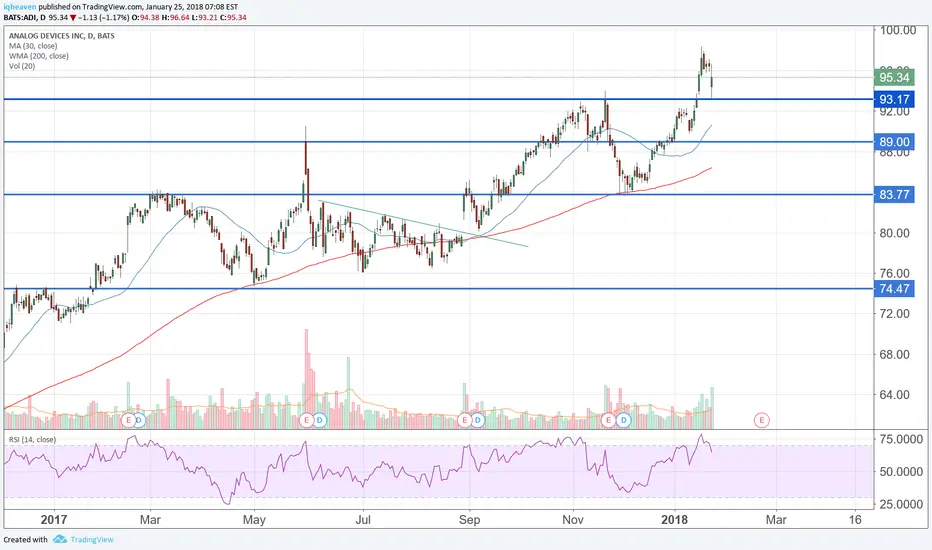Click the earnings E marker after Nov
The width and height of the screenshot is (932, 550).
608,420
